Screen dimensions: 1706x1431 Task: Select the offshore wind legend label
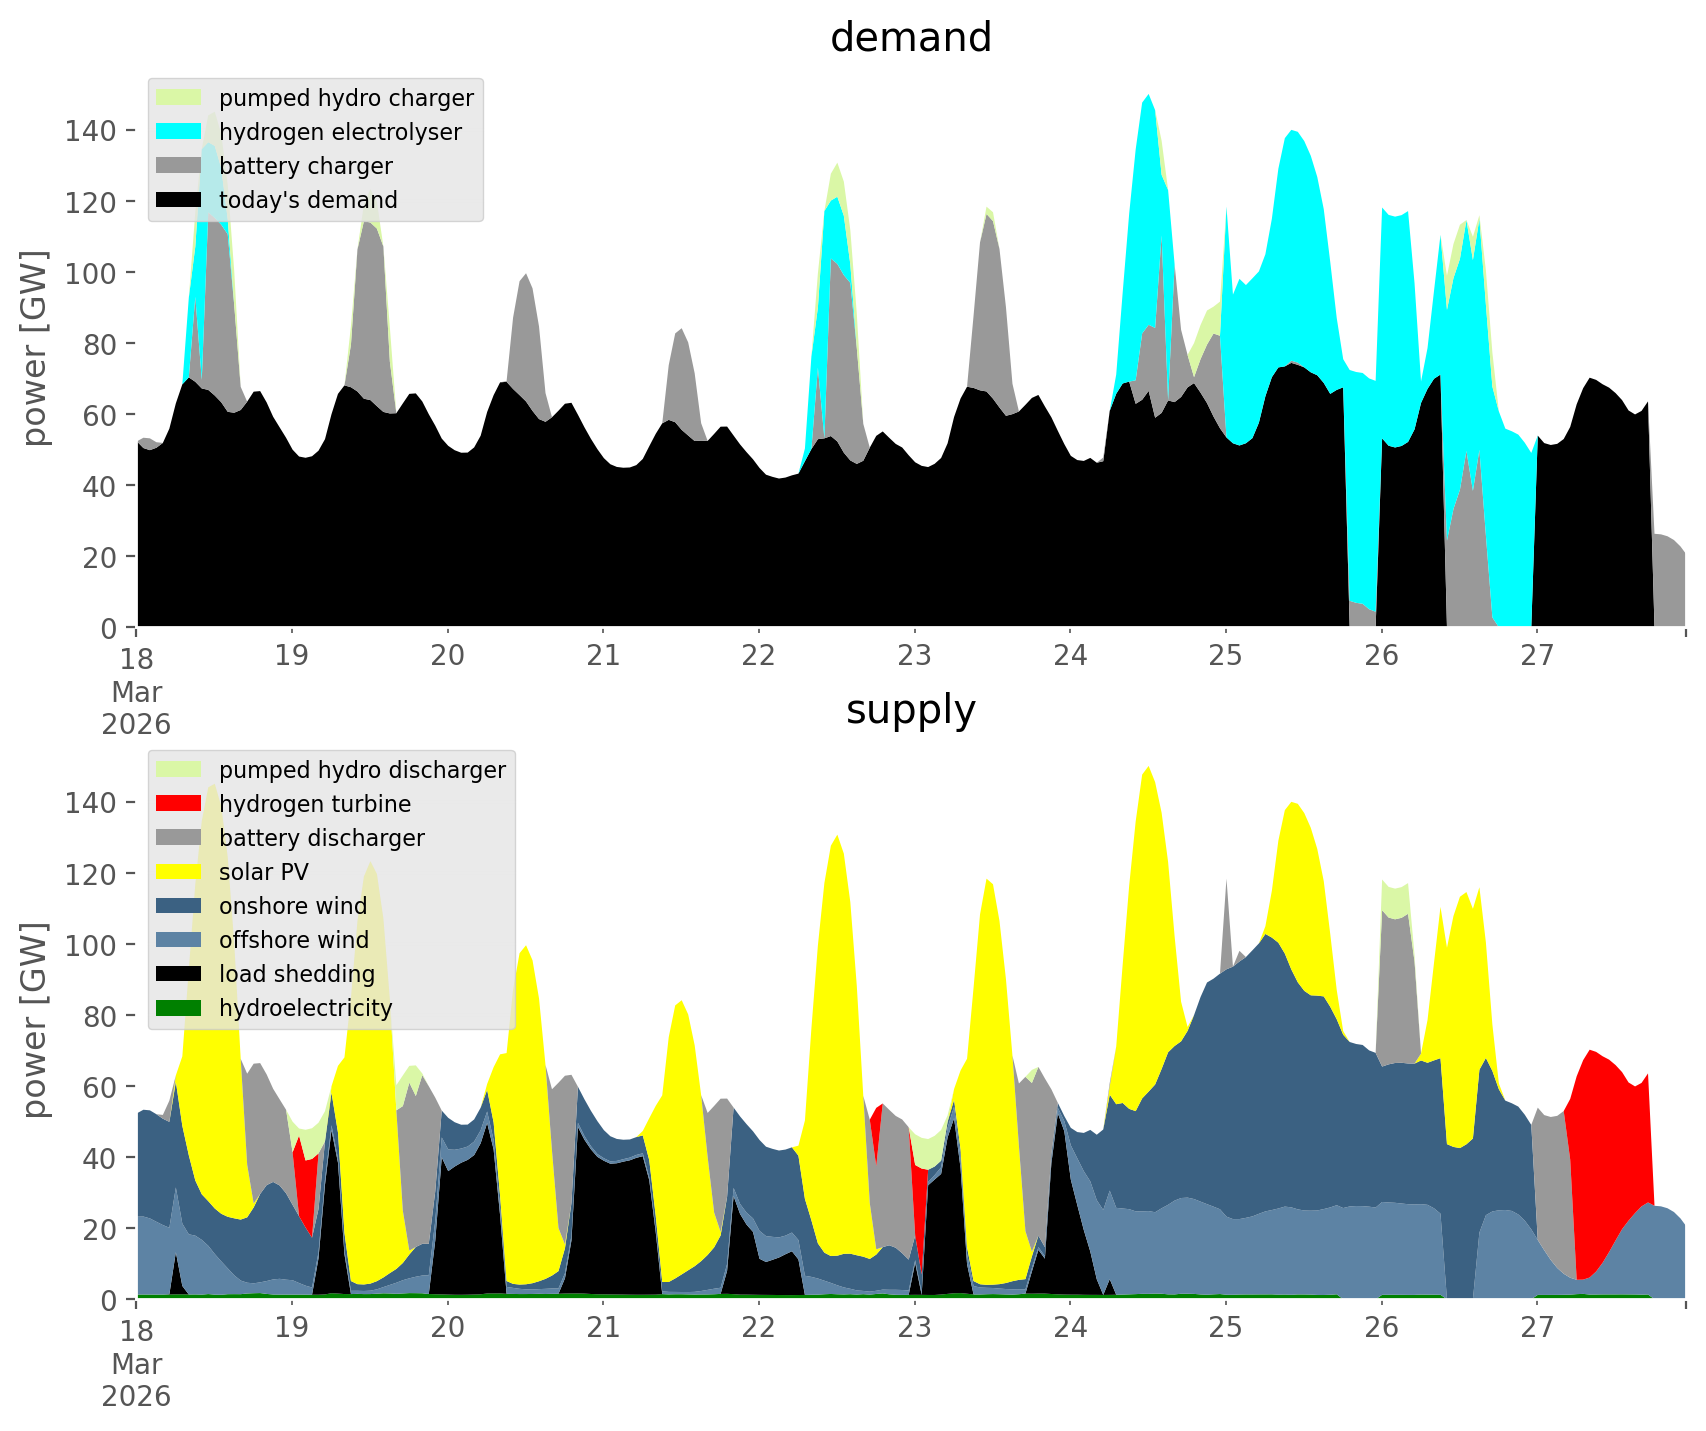[293, 940]
